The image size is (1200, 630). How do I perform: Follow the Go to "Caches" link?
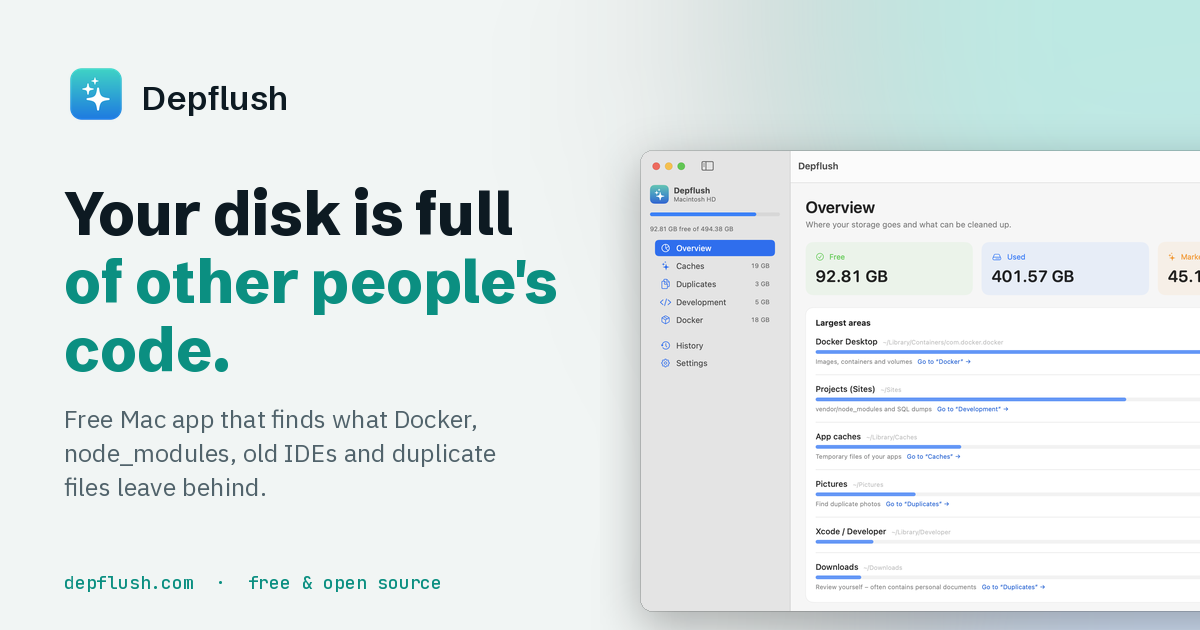click(x=933, y=456)
